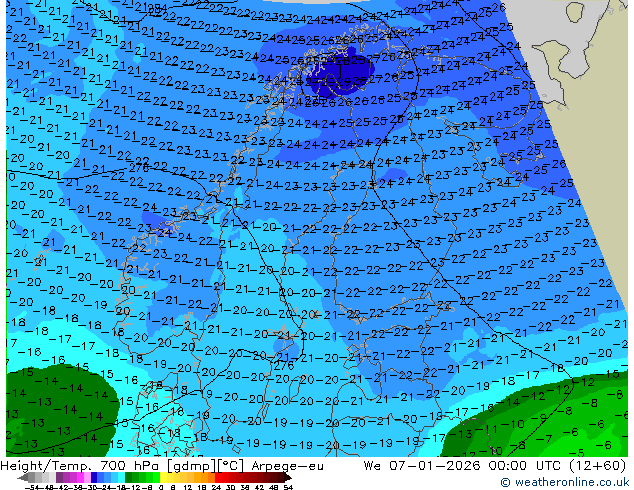Click the dark blue segment of the temperature legend
Viewport: 634px width, 490px height.
pos(94,478)
